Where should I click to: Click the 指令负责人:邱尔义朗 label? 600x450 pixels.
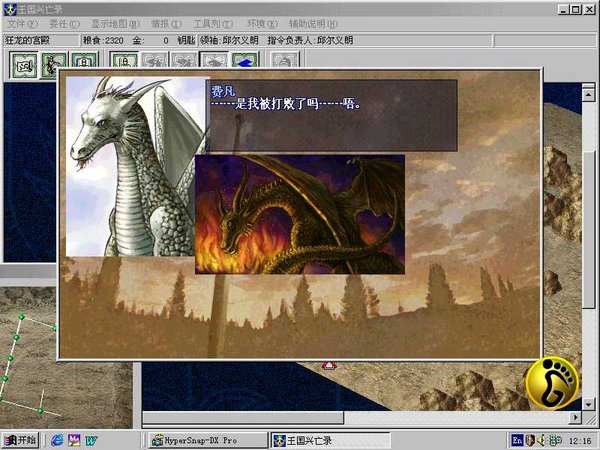point(310,40)
